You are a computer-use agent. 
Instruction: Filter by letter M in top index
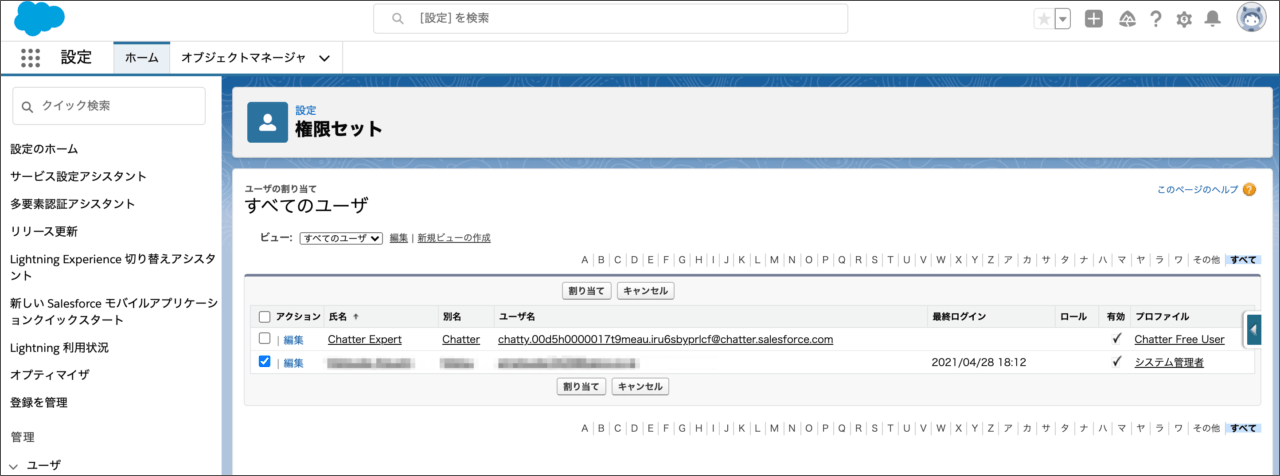[x=774, y=260]
